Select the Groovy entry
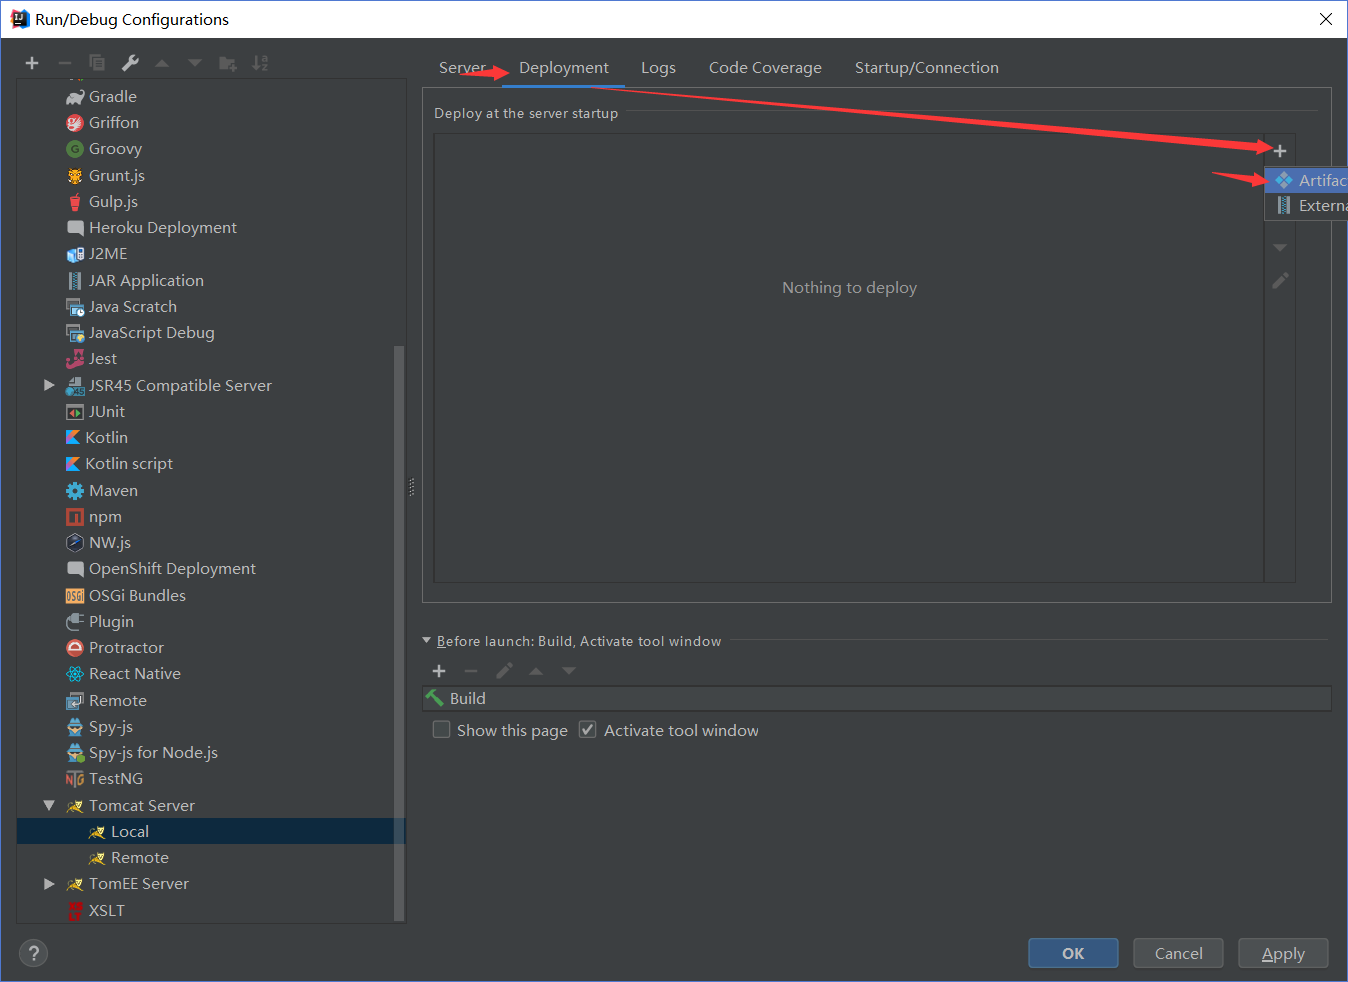The height and width of the screenshot is (982, 1348). (x=115, y=149)
